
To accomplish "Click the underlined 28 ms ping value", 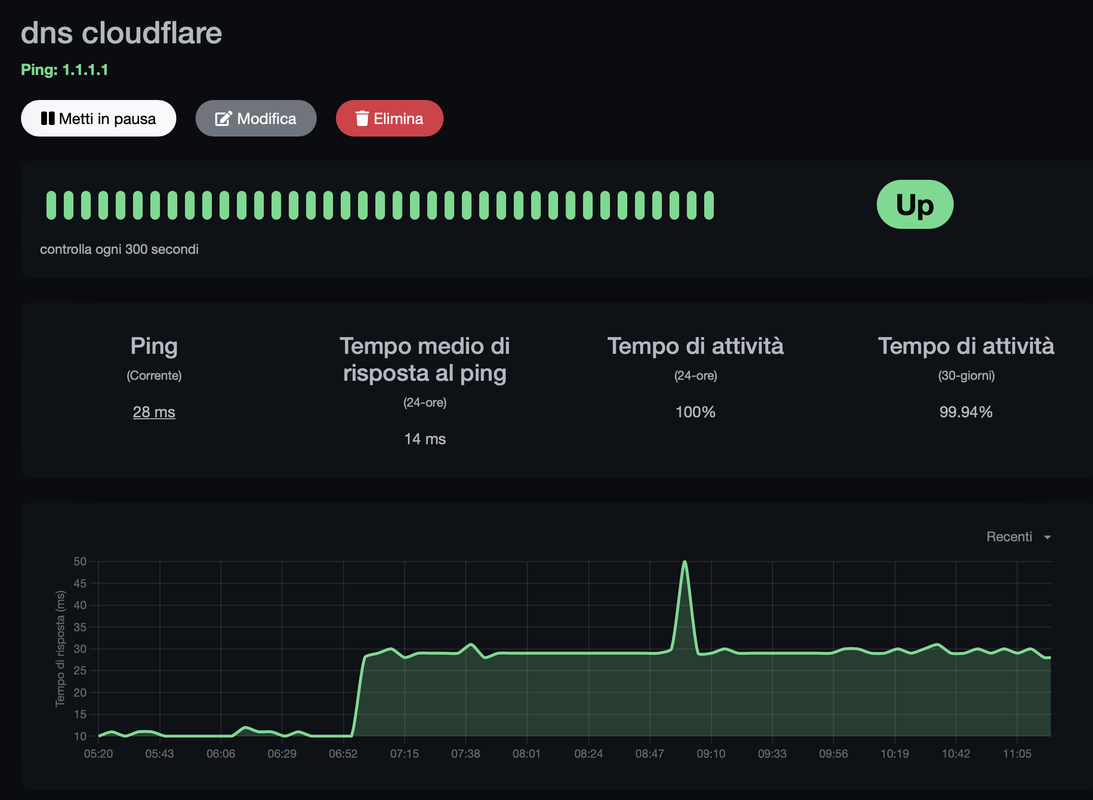I will coord(154,412).
